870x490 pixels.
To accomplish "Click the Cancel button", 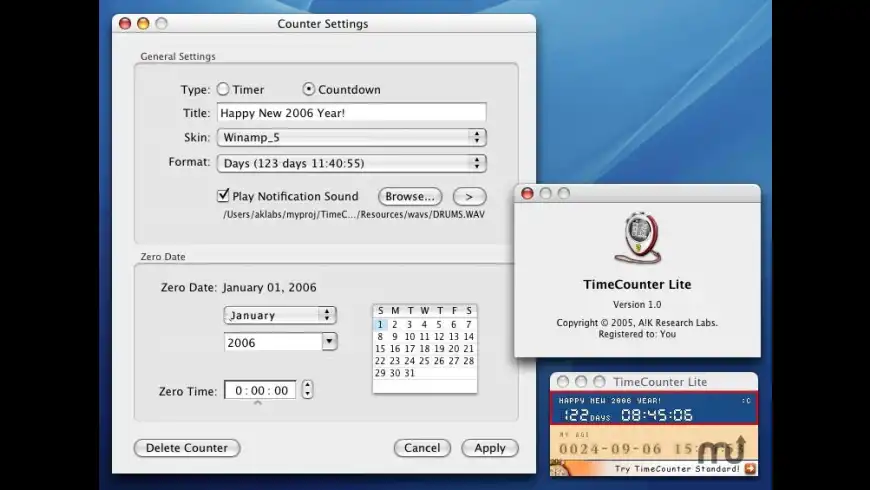I will (x=422, y=448).
